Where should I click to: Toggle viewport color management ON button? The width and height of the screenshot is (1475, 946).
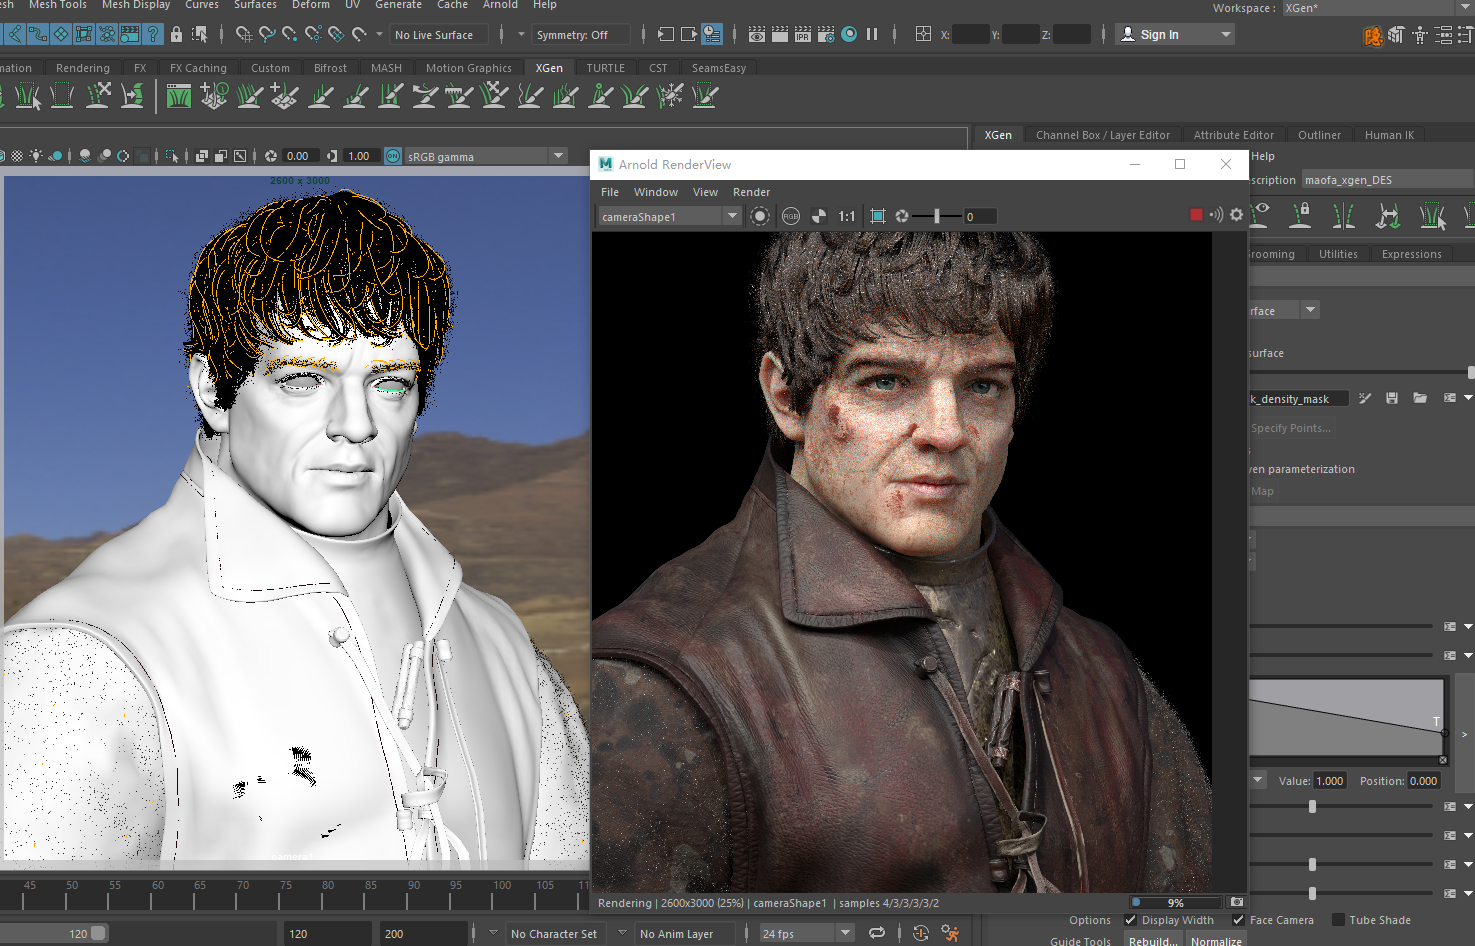393,156
